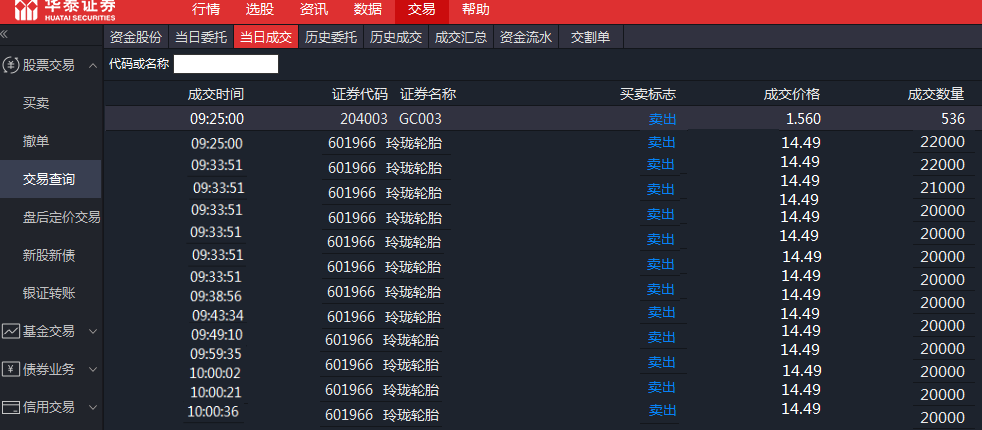Screen dimensions: 982x430
Task: Switch to 资金流水 tab
Action: (x=525, y=37)
